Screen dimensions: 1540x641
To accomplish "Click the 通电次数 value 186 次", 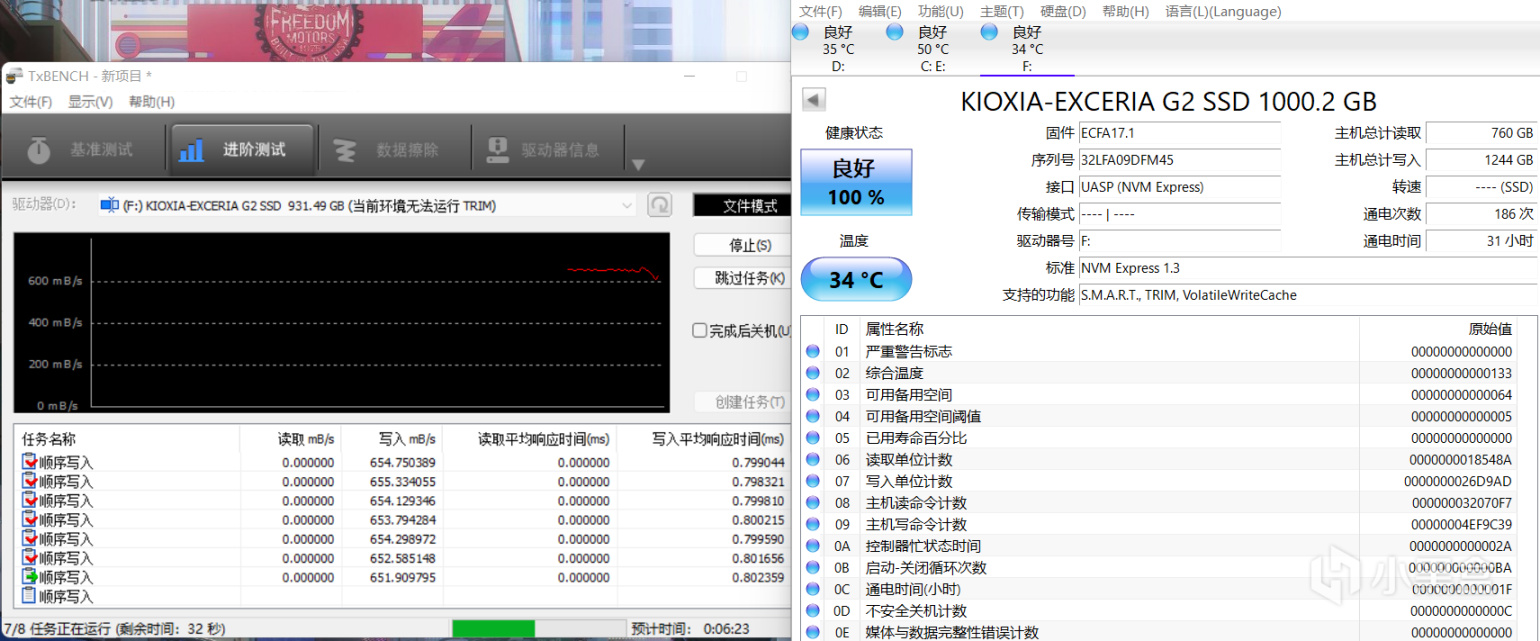I will (1481, 214).
